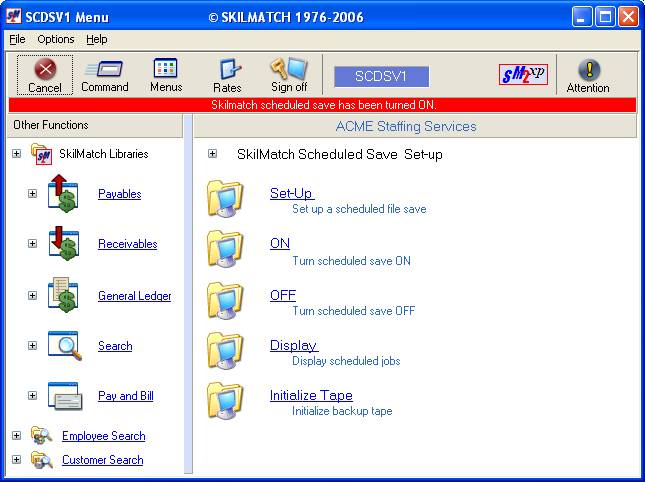The image size is (645, 482).
Task: Expand the Receivables tree node
Action: 32,243
